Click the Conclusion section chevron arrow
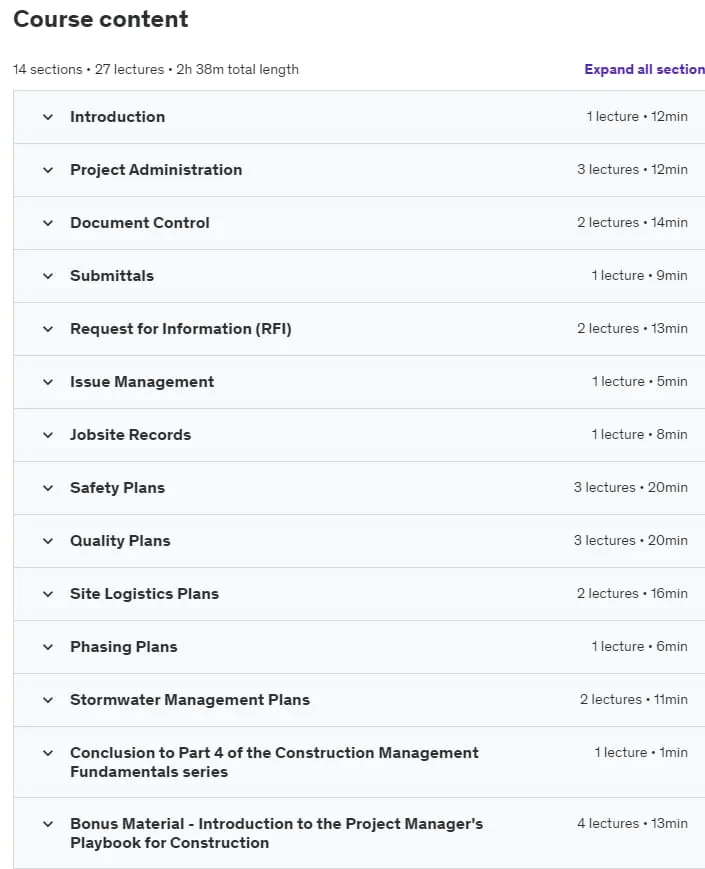705x869 pixels. [48, 753]
